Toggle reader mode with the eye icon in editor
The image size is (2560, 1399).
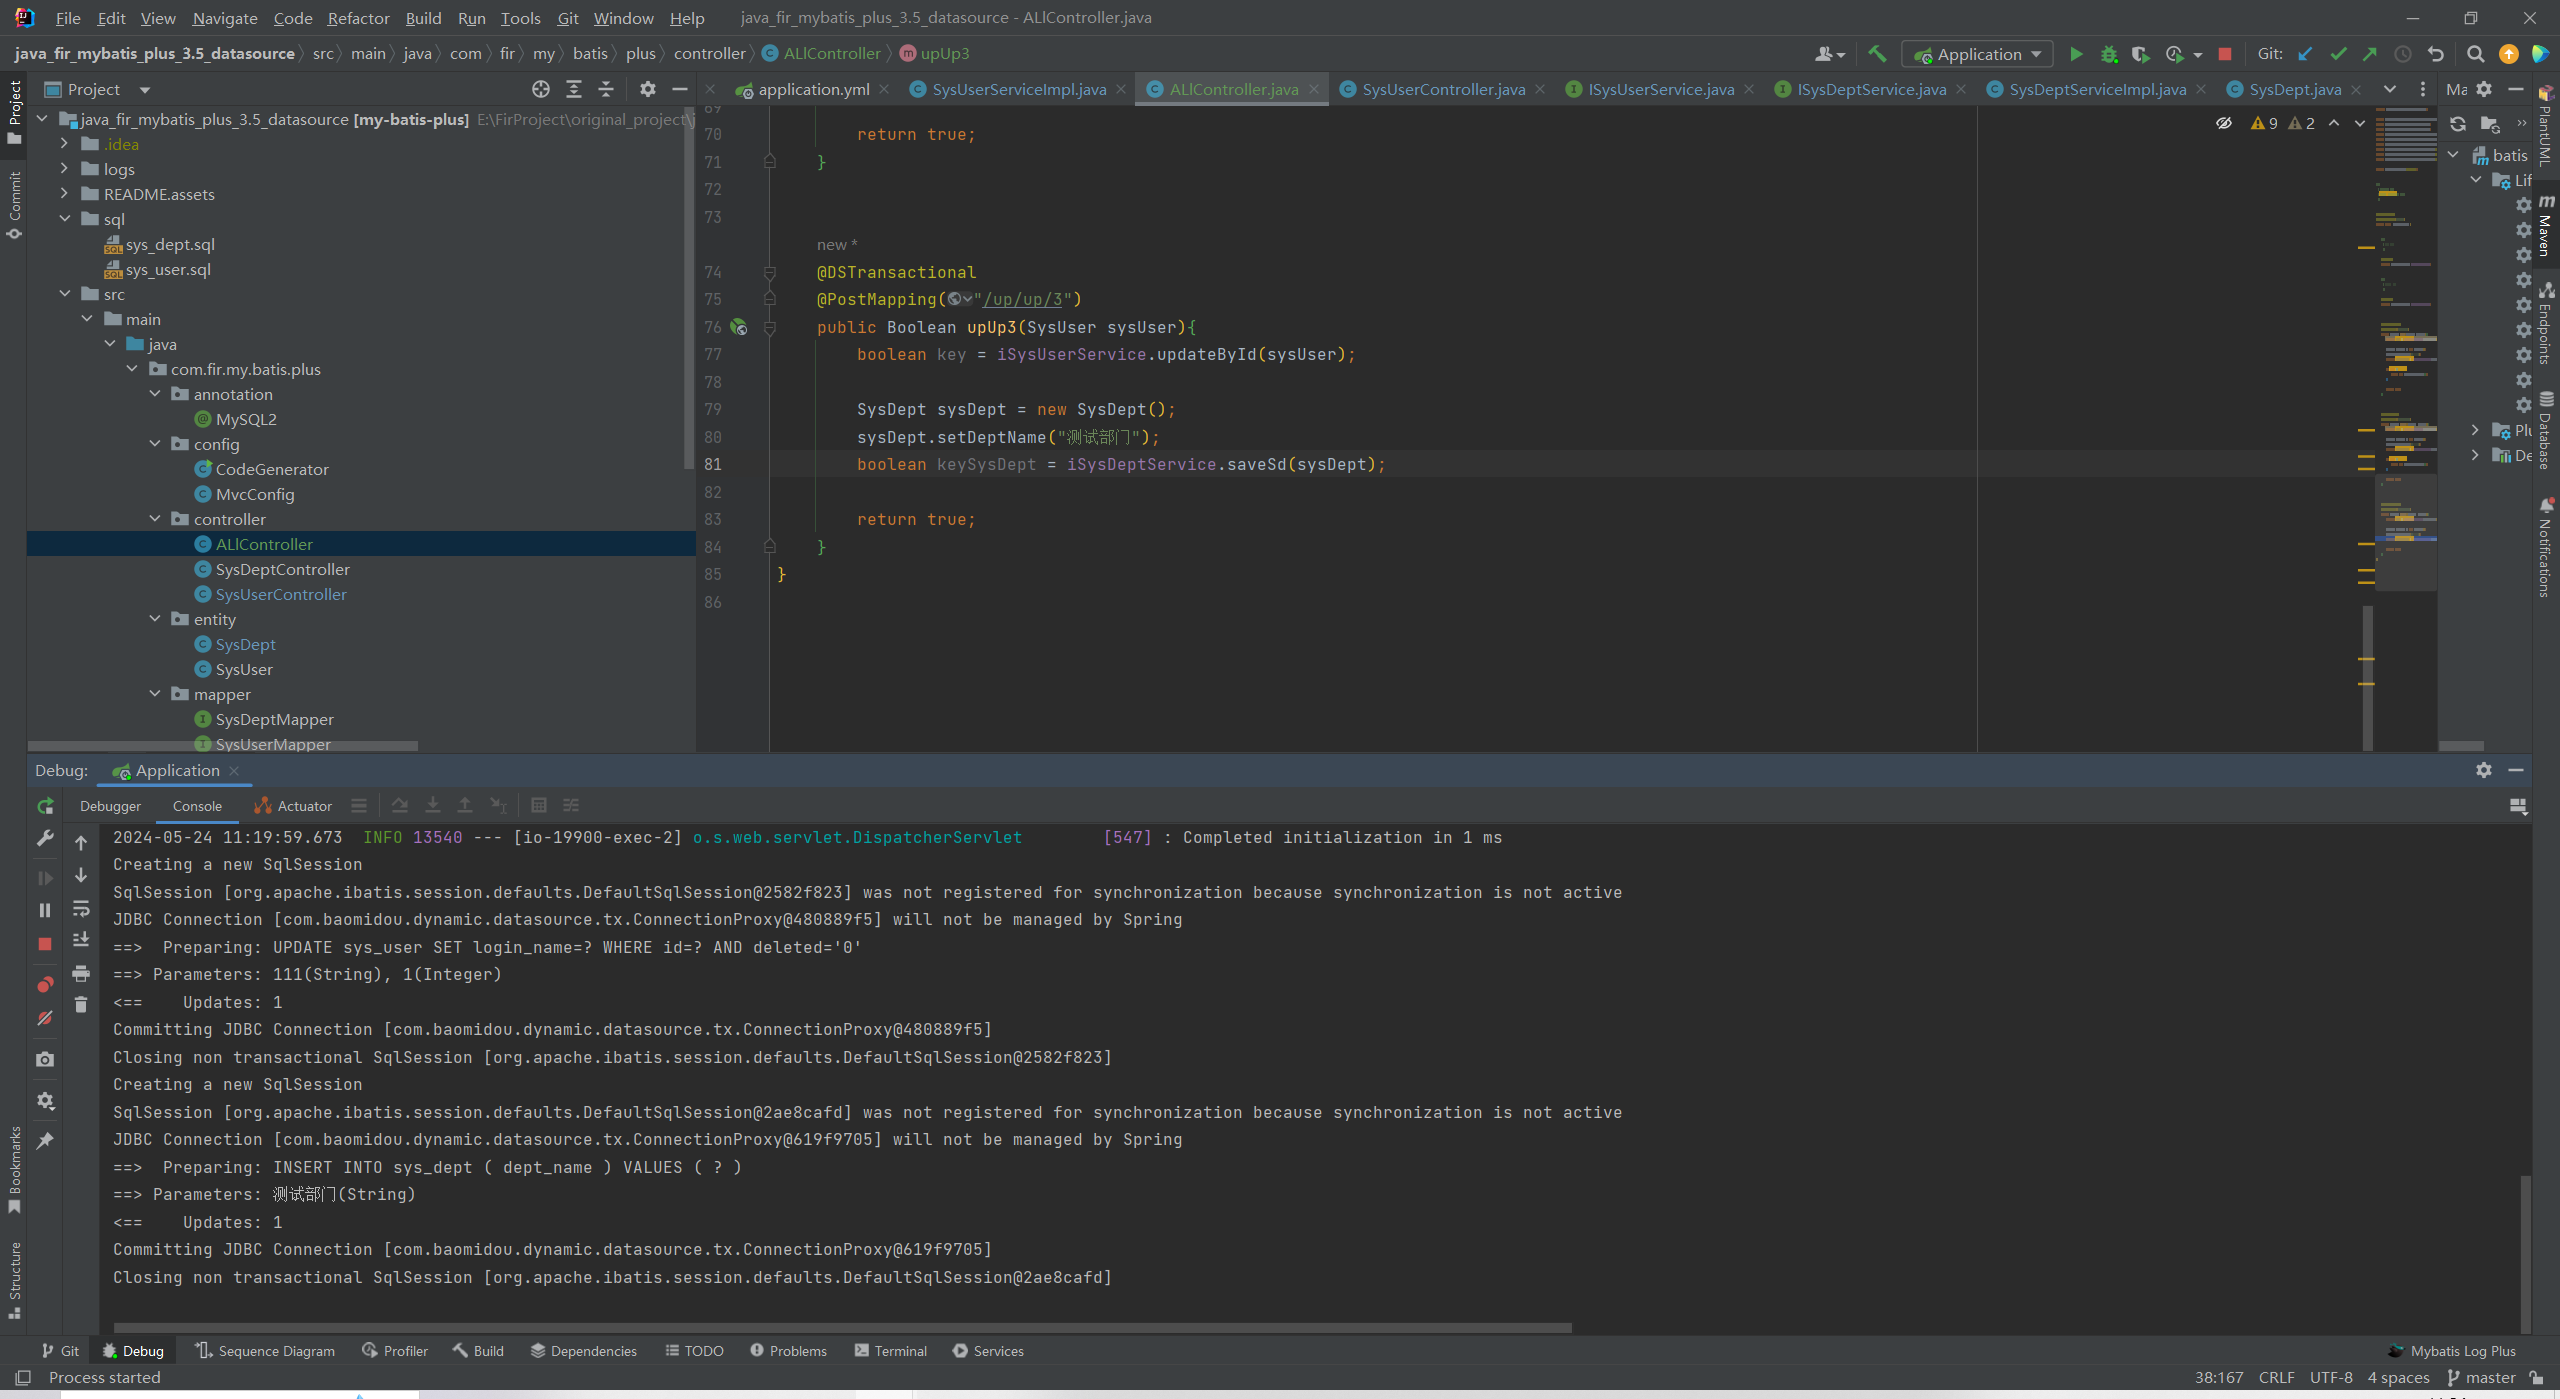point(2224,122)
